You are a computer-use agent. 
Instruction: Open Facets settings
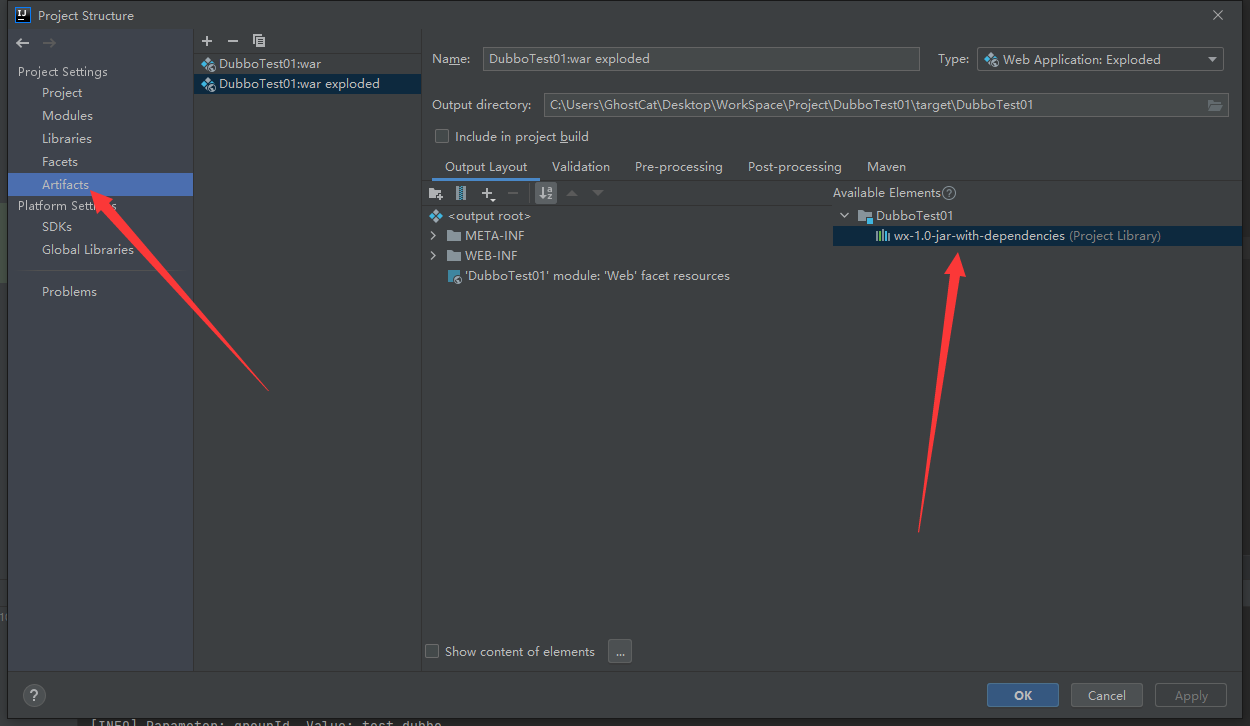[60, 162]
